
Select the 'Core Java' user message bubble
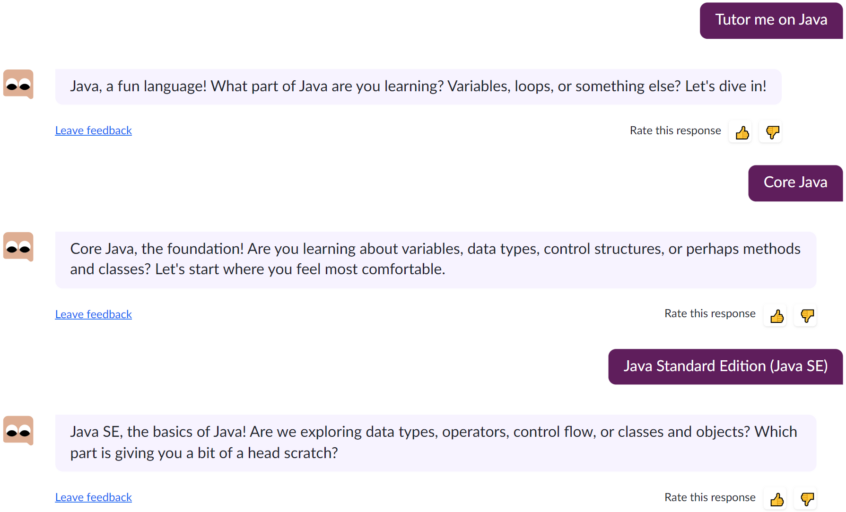coord(795,183)
